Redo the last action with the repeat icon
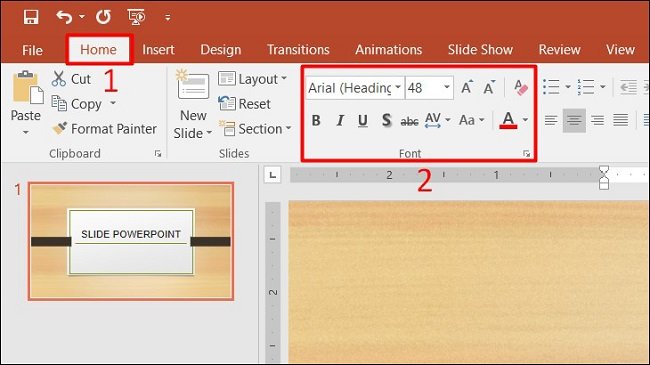 coord(103,17)
